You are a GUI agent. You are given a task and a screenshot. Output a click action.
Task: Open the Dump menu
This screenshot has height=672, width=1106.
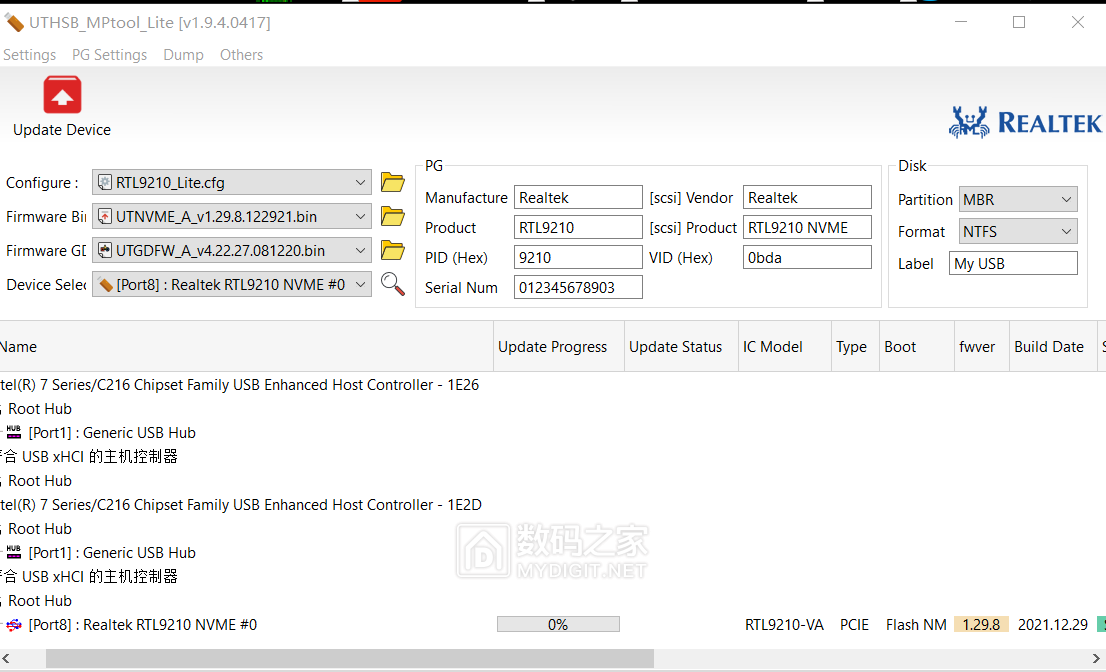pos(183,55)
